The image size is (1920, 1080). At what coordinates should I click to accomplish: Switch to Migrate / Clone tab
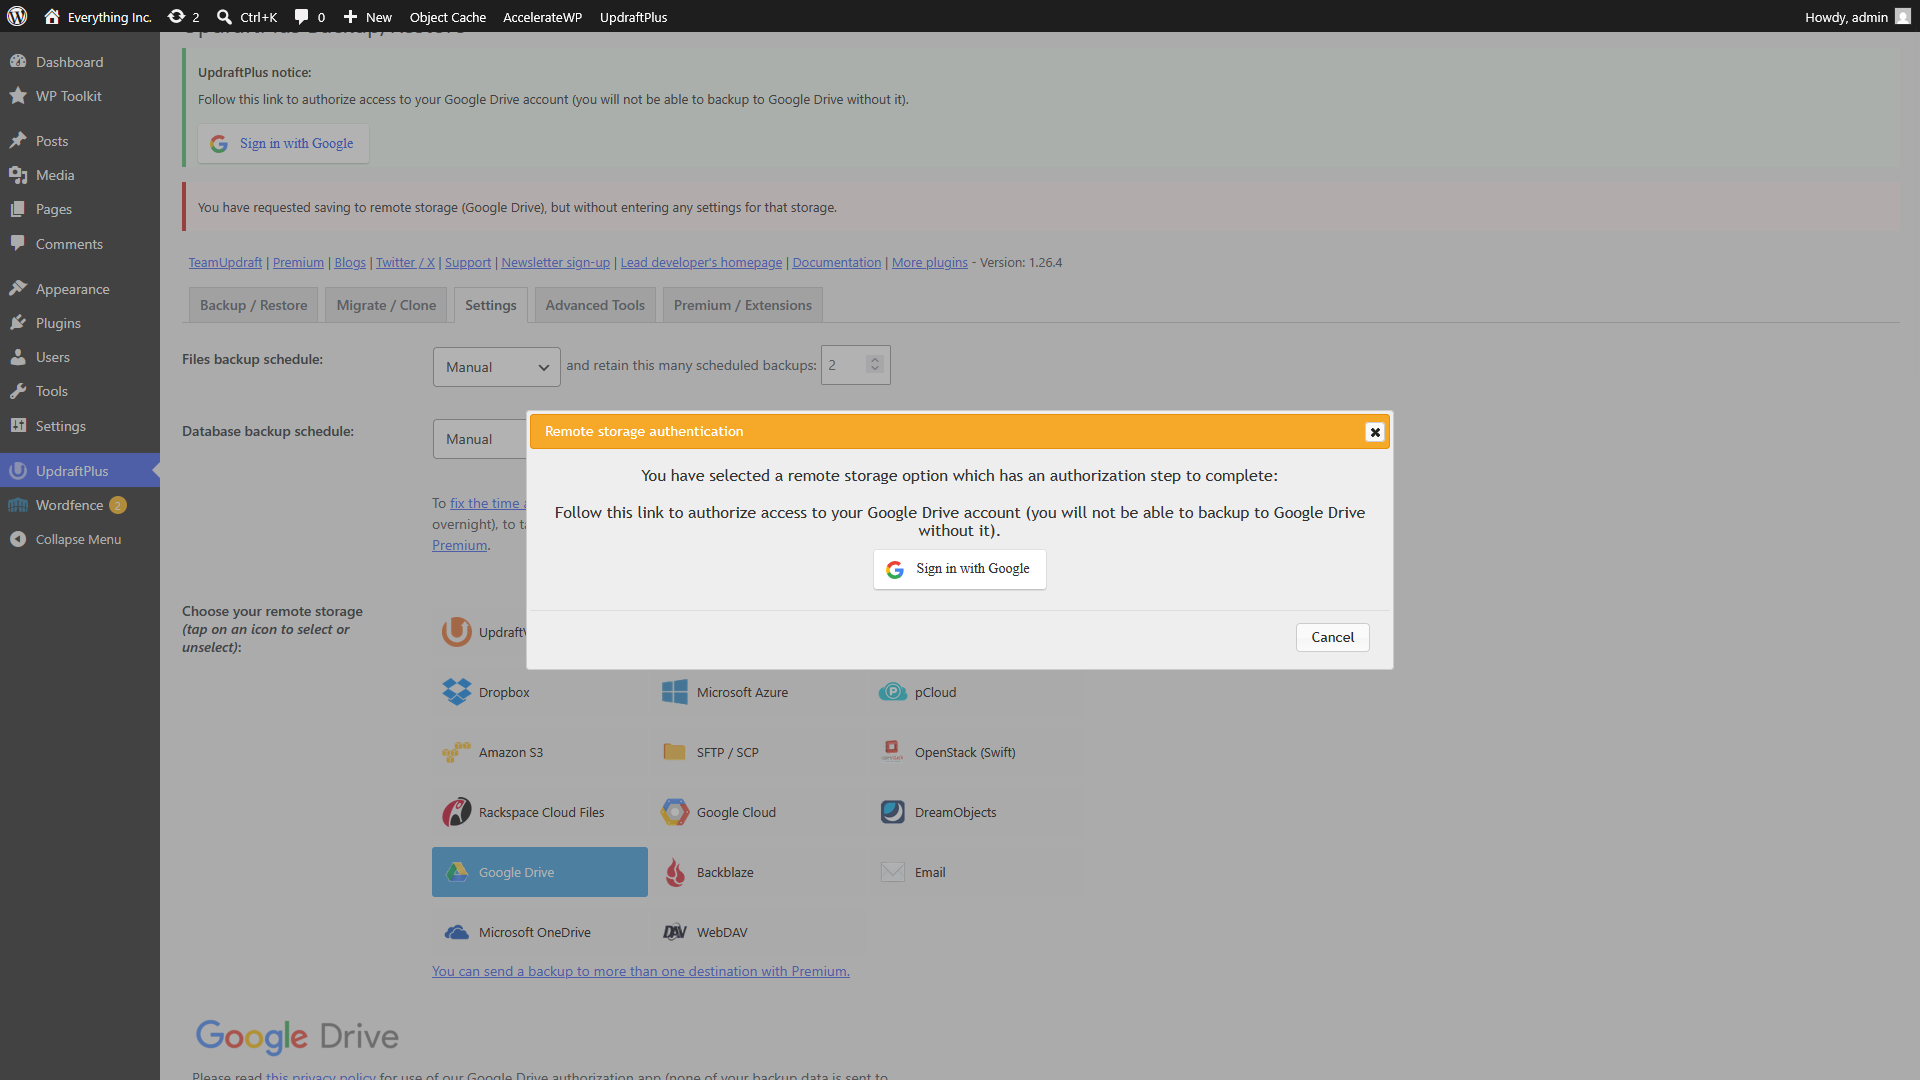coord(386,305)
